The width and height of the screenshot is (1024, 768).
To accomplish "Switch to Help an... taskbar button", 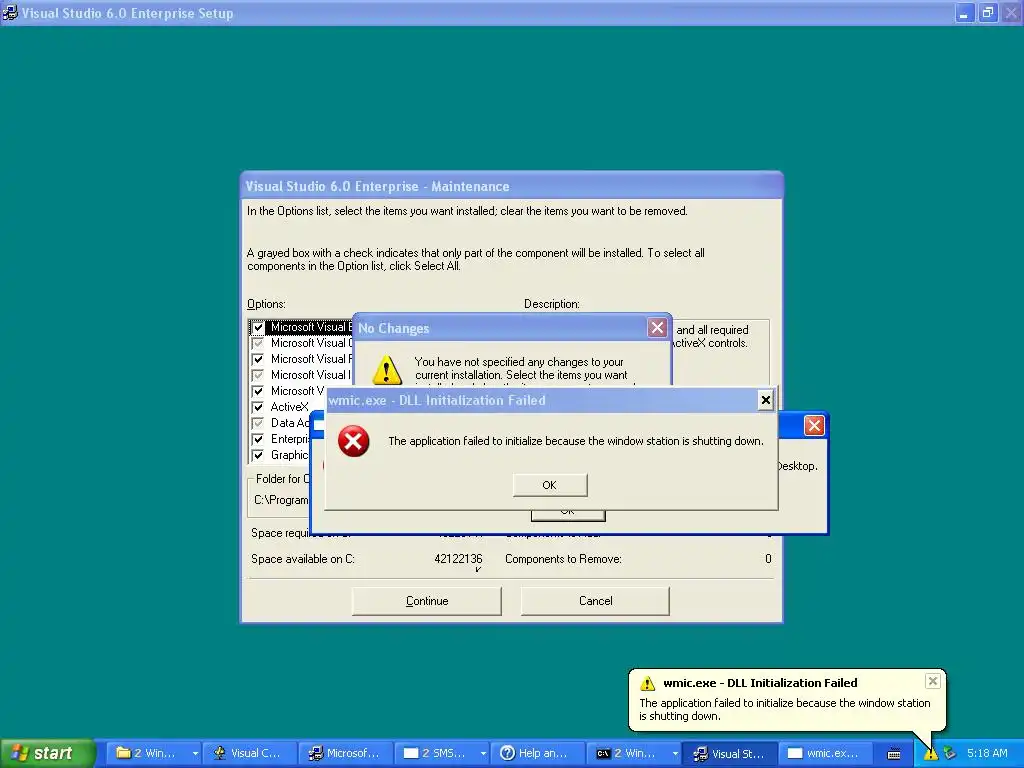I will [x=537, y=754].
